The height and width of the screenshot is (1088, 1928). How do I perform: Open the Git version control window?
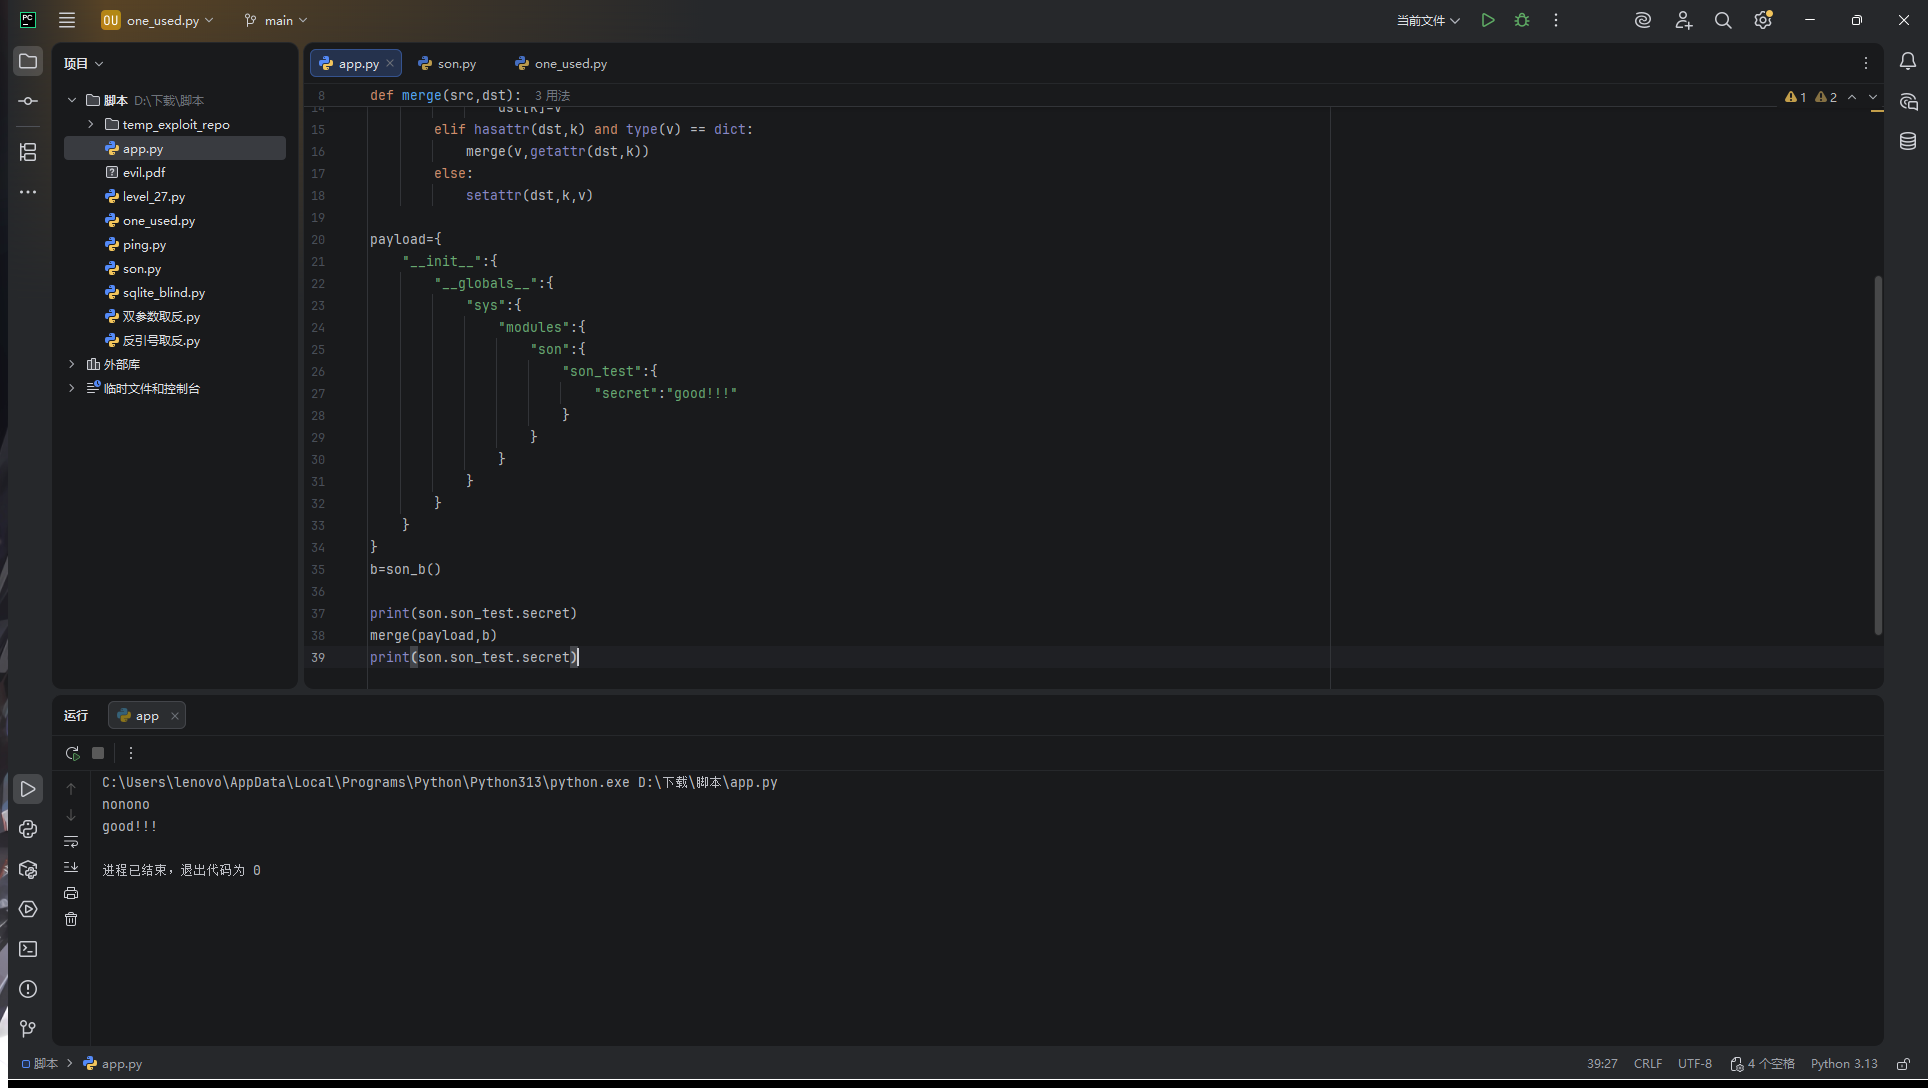[x=28, y=1029]
